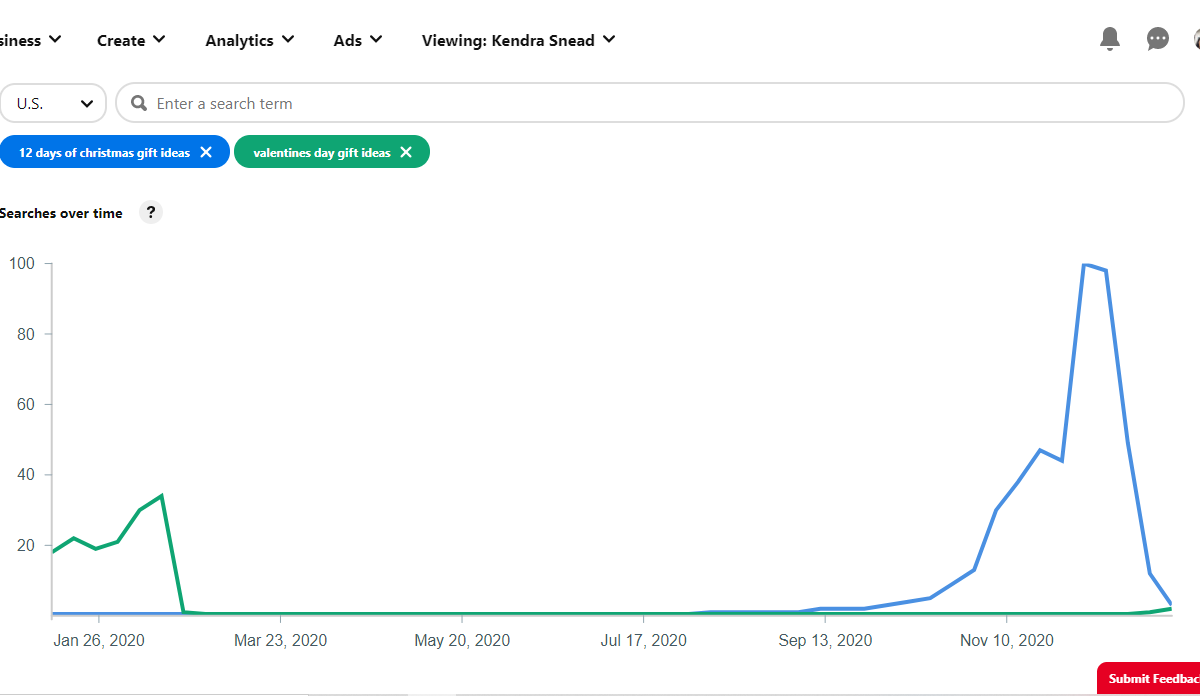Viewport: 1200px width, 696px height.
Task: Open the U.S. region dropdown
Action: [53, 103]
